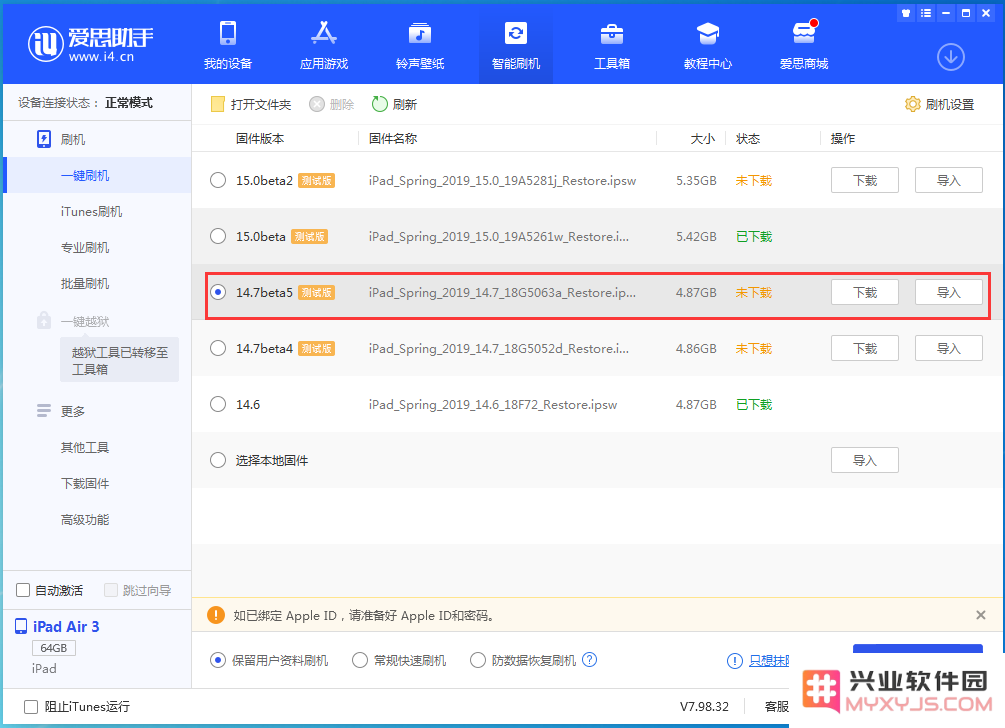This screenshot has width=1005, height=728.
Task: Import firmware for the 14.7beta5 row
Action: (949, 292)
